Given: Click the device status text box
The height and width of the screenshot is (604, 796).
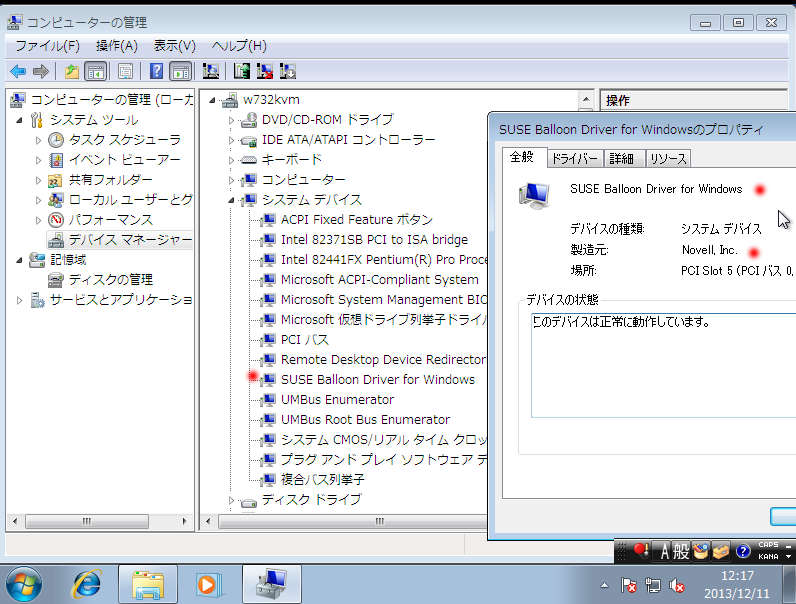Looking at the screenshot, I should coord(664,365).
